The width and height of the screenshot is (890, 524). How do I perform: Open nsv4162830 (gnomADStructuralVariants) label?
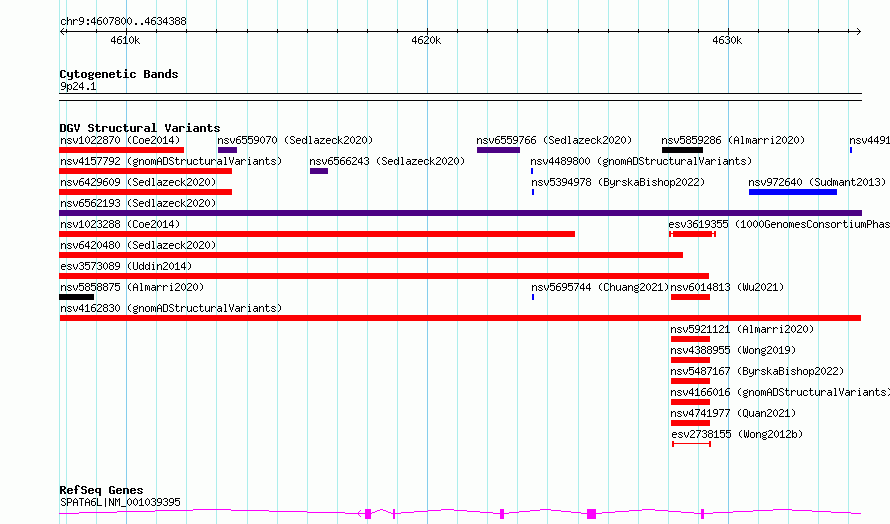click(171, 308)
